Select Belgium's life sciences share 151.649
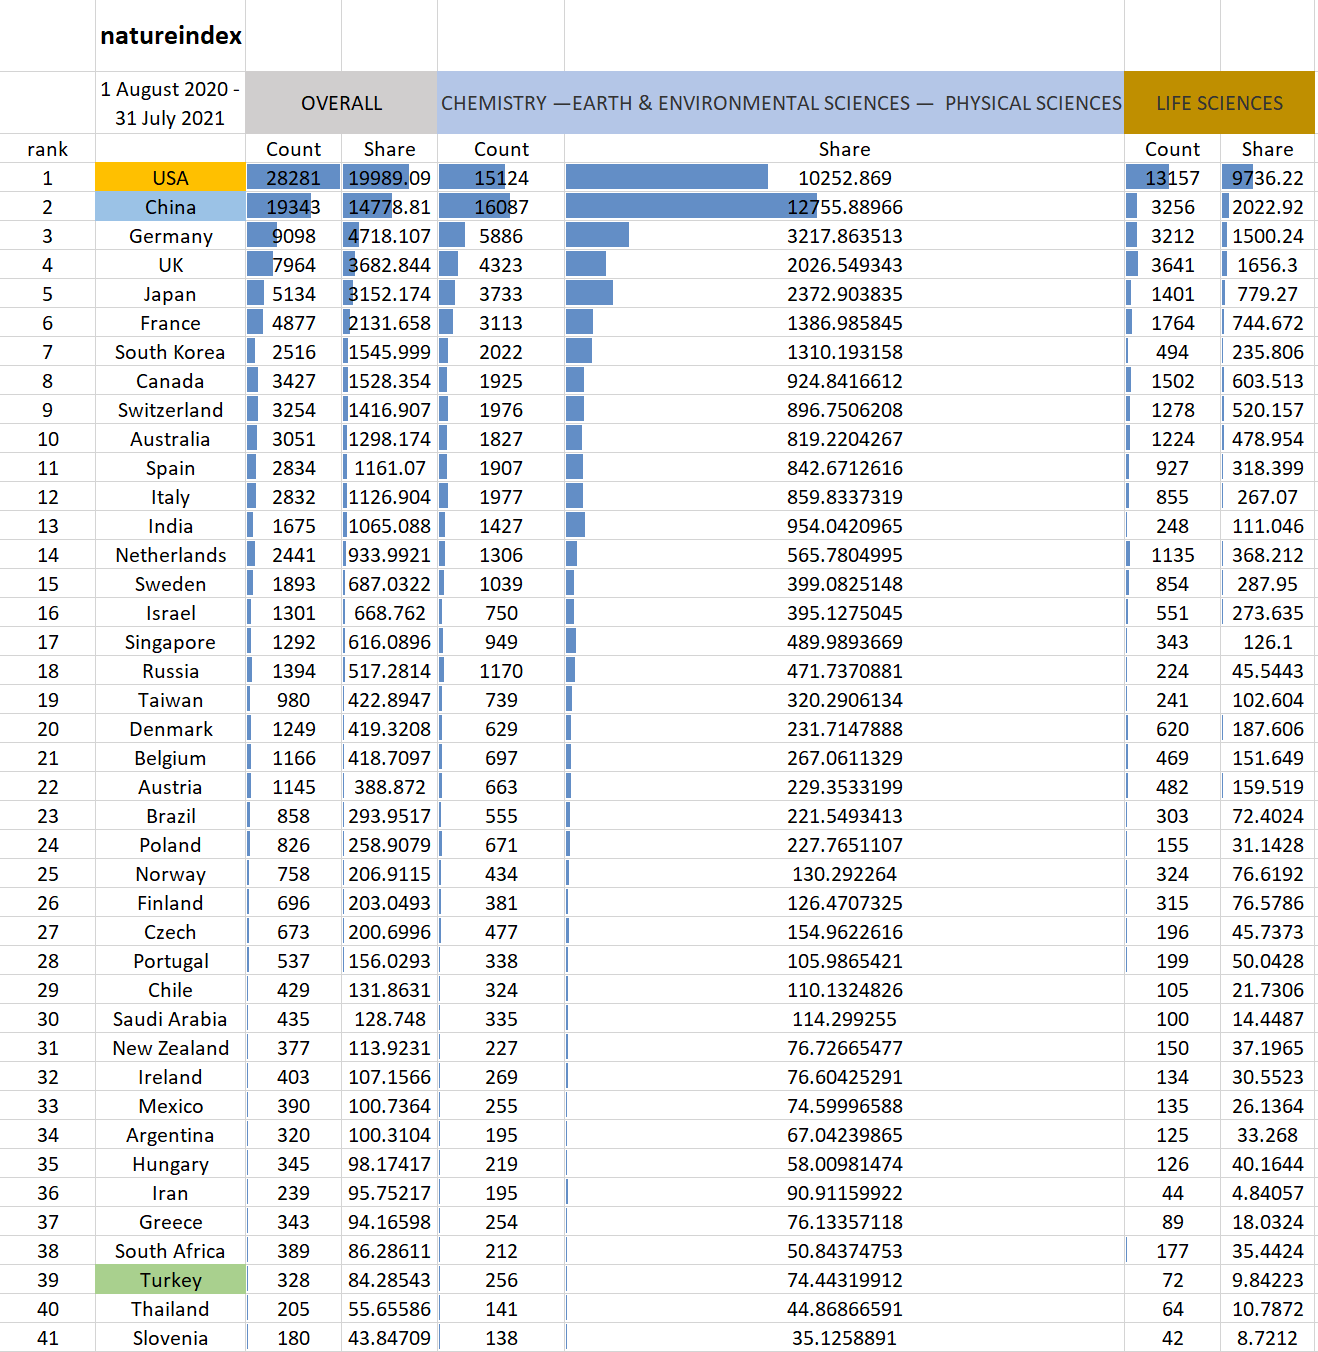 tap(1268, 758)
